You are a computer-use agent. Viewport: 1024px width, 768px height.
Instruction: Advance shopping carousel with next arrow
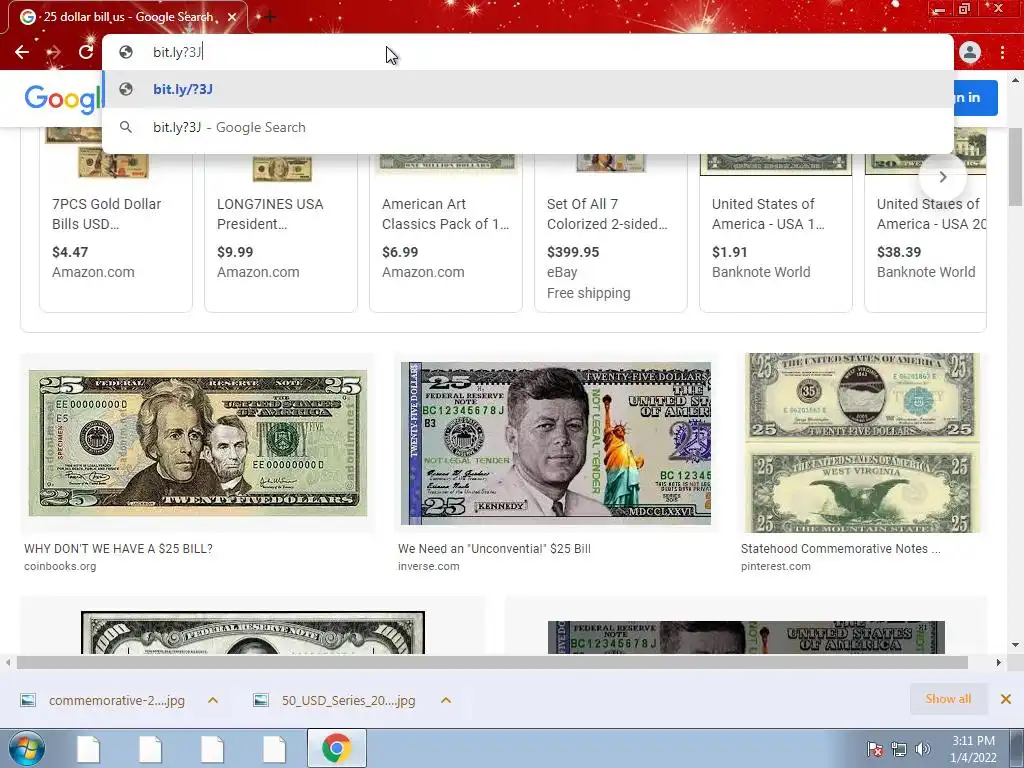(x=942, y=177)
